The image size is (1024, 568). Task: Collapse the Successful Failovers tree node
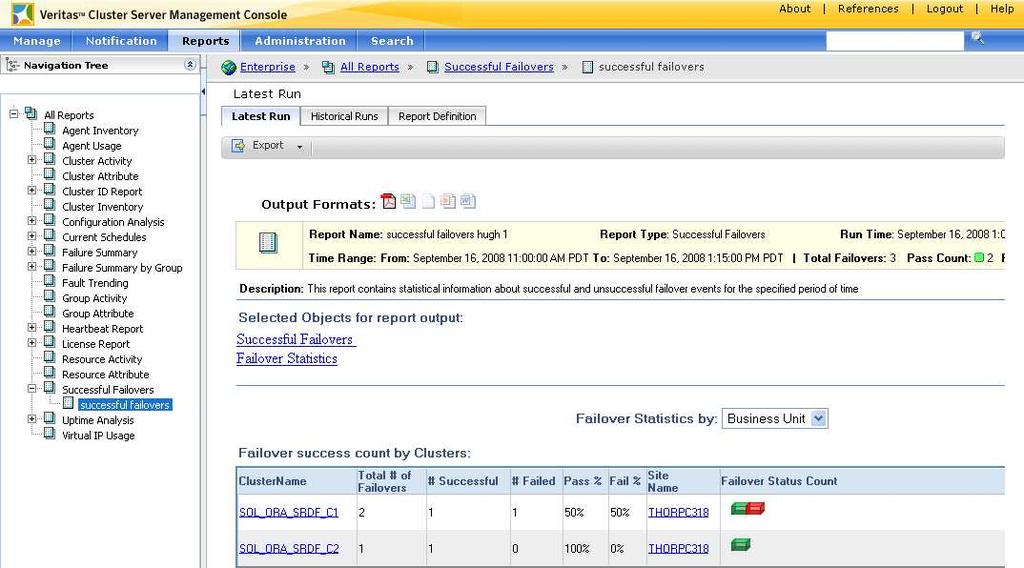(31, 388)
